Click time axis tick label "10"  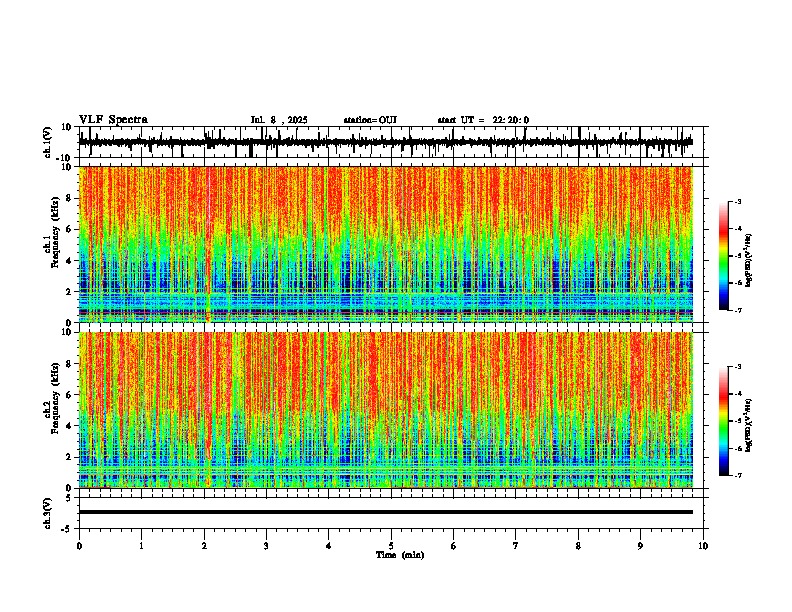coord(703,546)
